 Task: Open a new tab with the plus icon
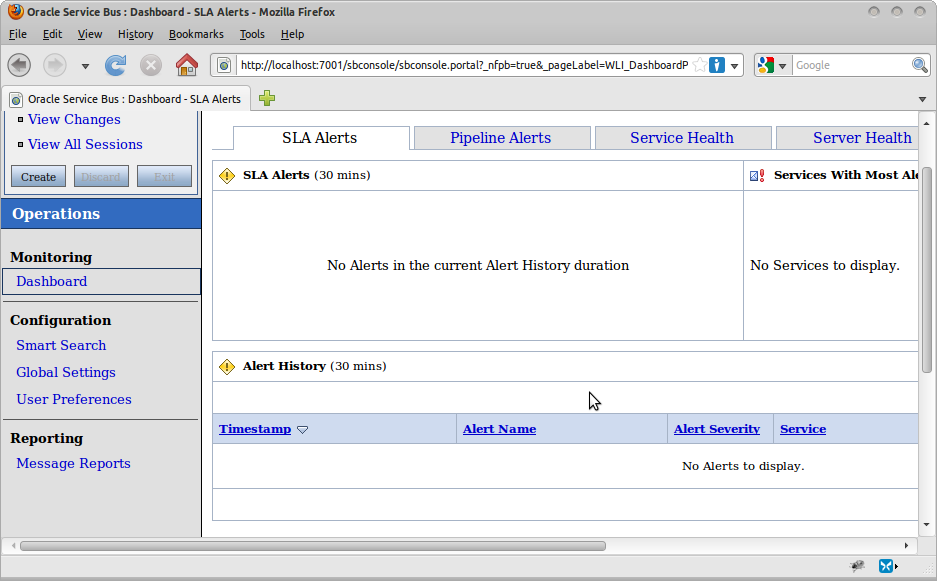(267, 98)
